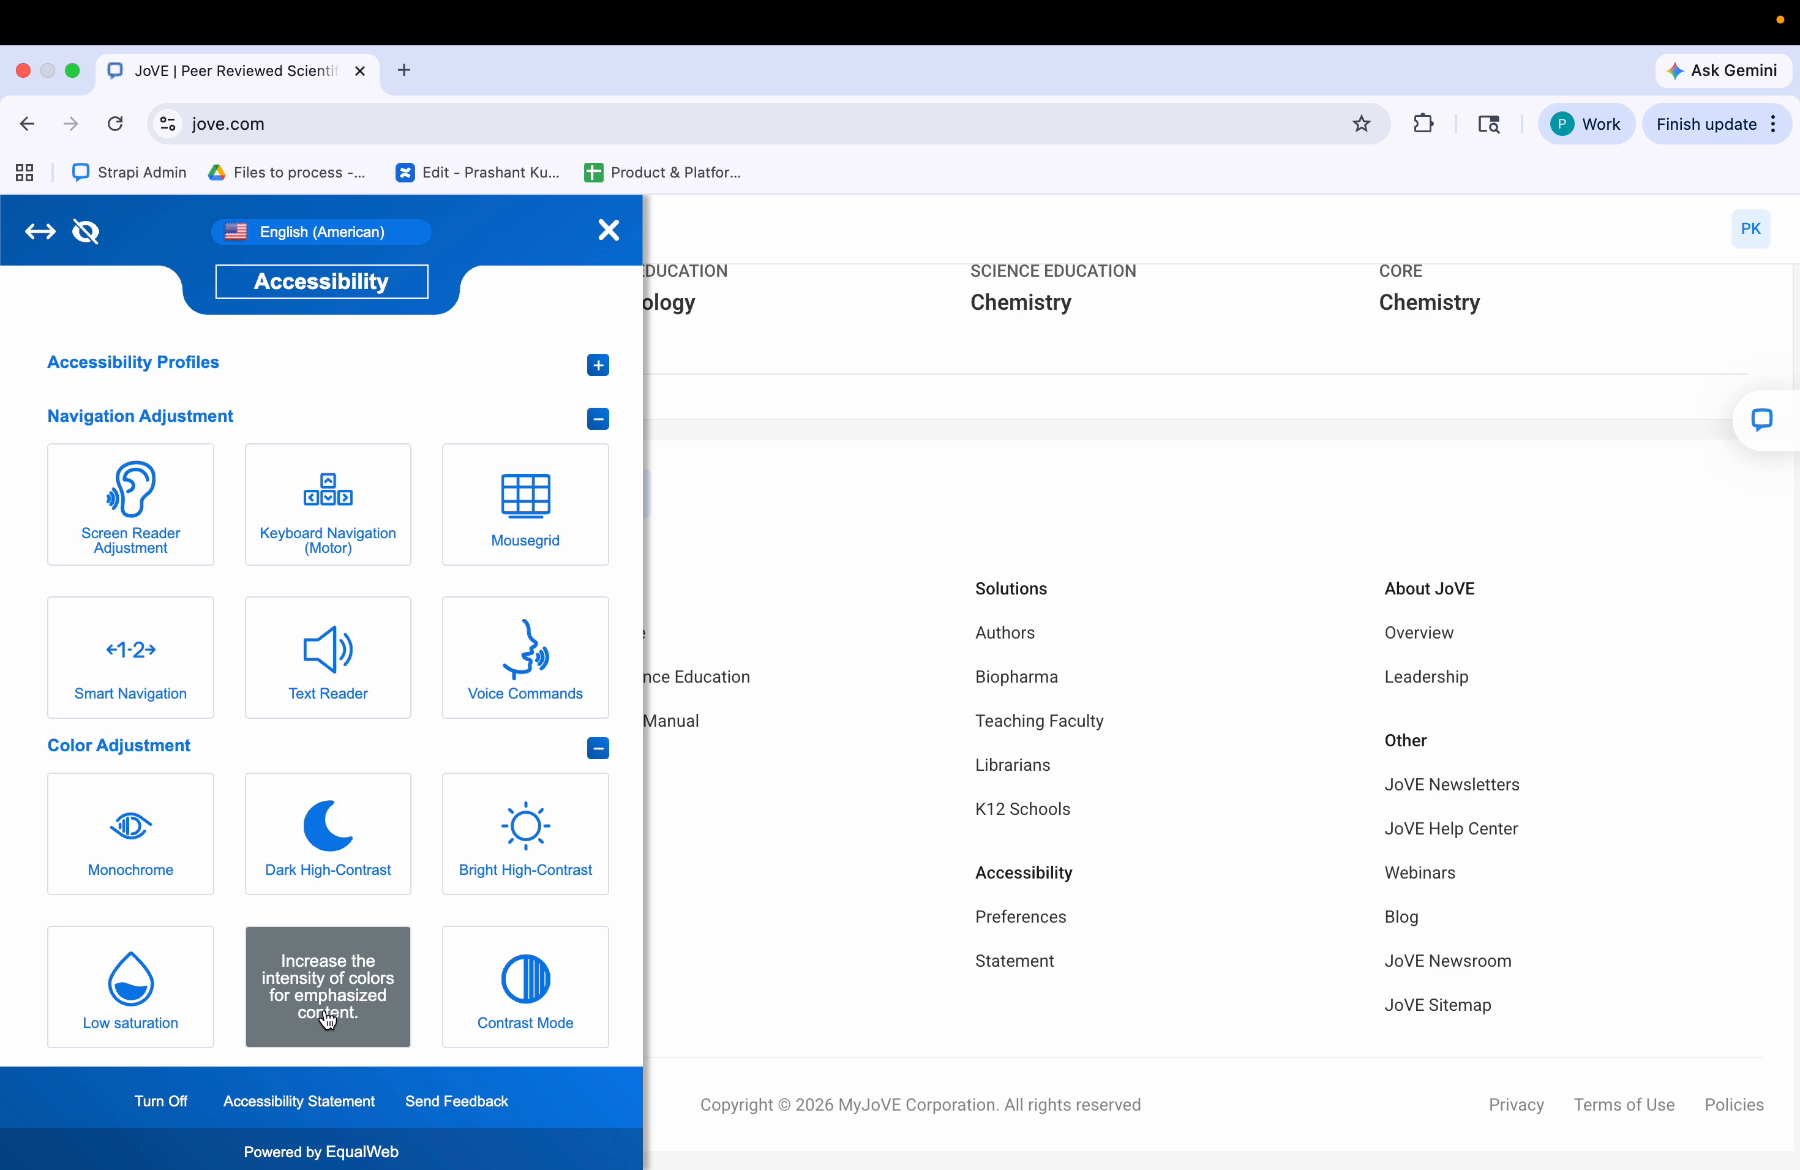The width and height of the screenshot is (1800, 1170).
Task: Click the browser forward arrow
Action: coord(71,124)
